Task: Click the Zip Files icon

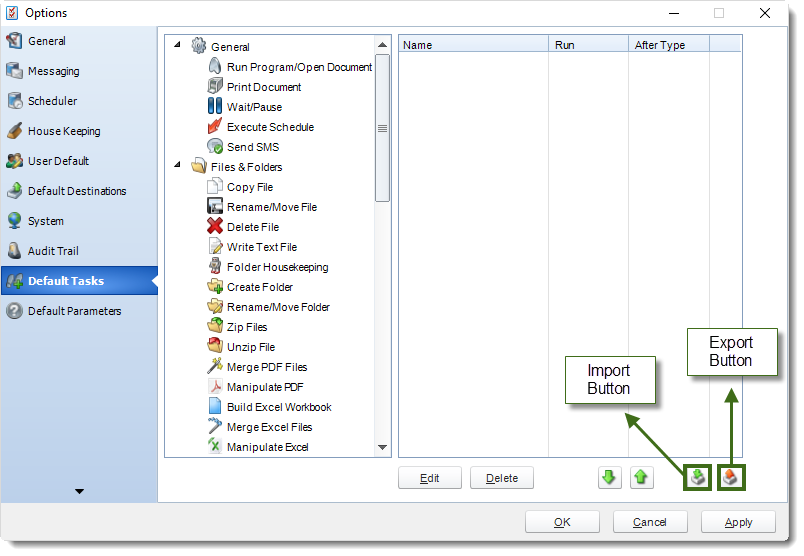Action: pos(215,326)
